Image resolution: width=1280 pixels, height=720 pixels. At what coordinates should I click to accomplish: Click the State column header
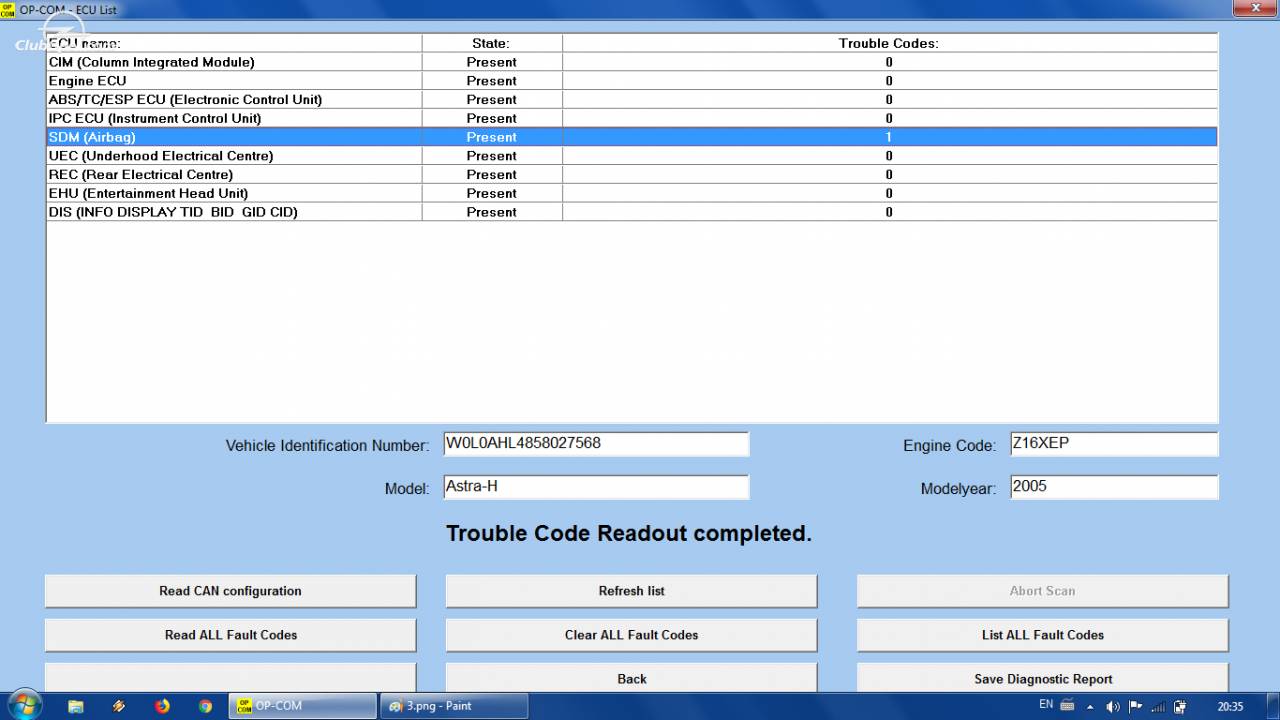(x=491, y=43)
